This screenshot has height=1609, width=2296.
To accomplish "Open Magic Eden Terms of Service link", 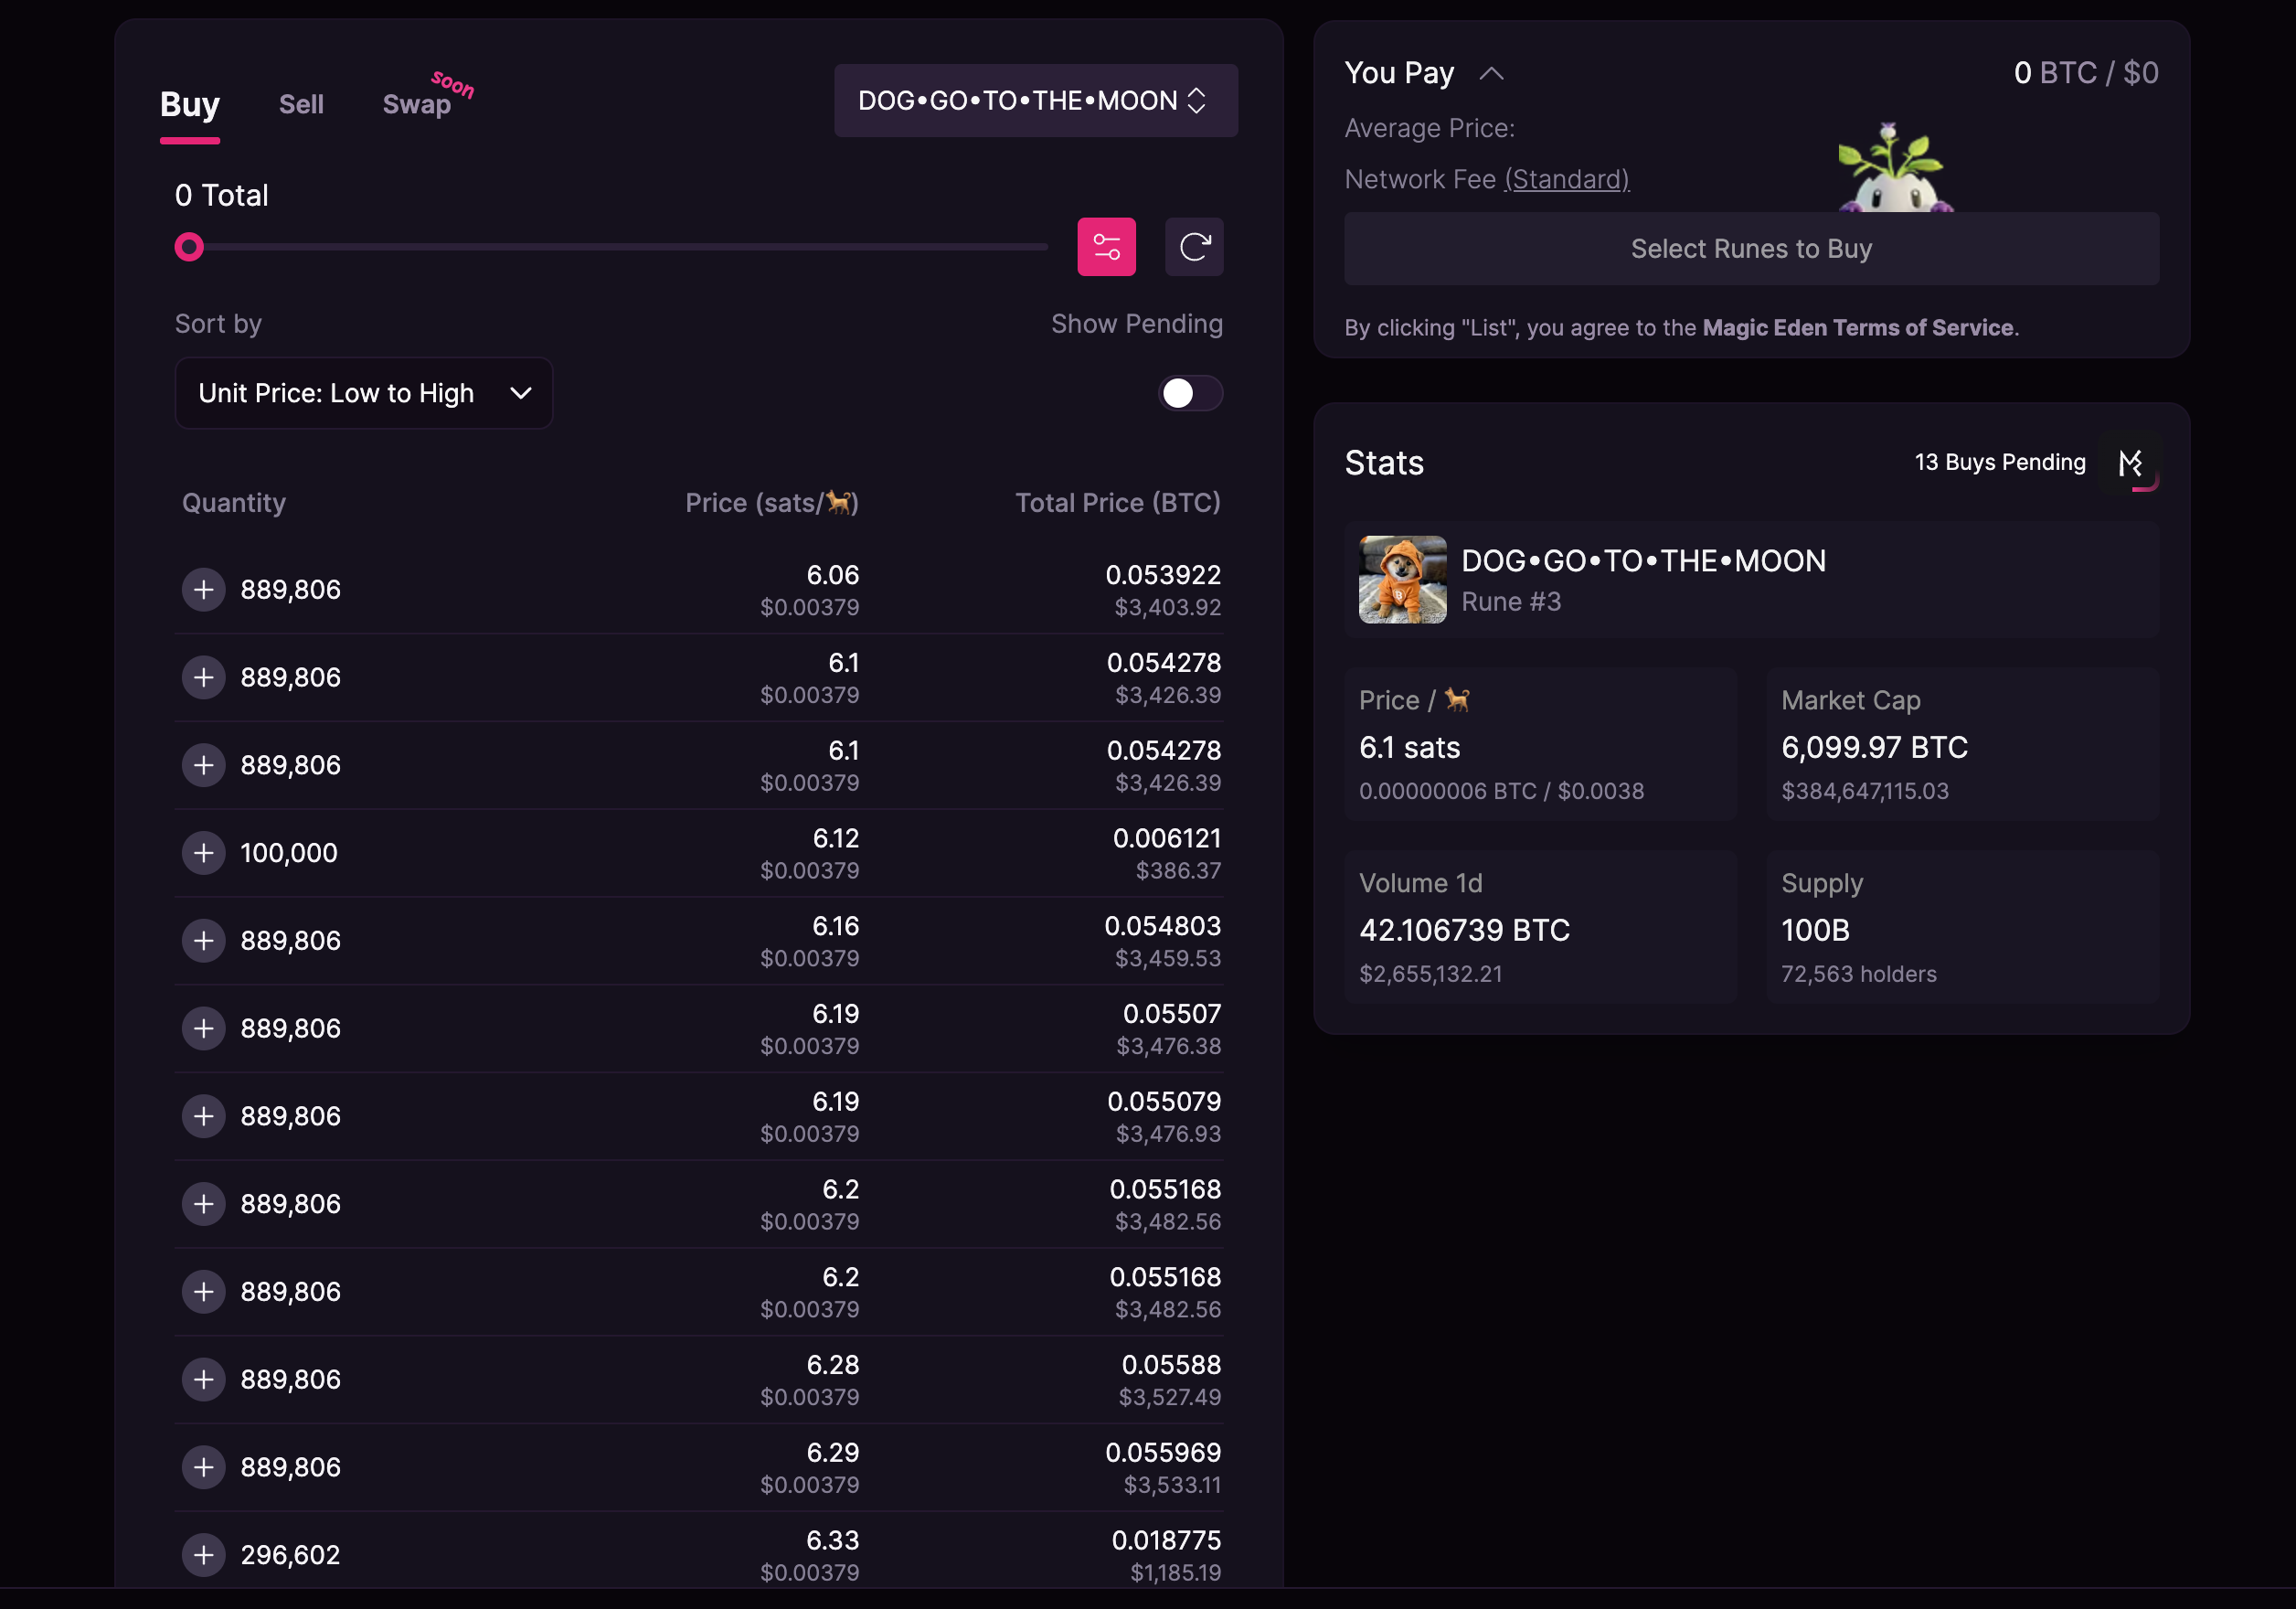I will [x=1857, y=327].
